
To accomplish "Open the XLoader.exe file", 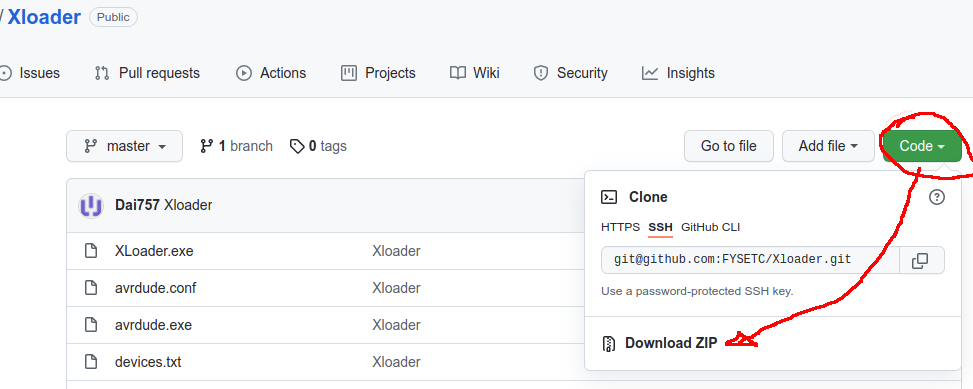I will (154, 251).
